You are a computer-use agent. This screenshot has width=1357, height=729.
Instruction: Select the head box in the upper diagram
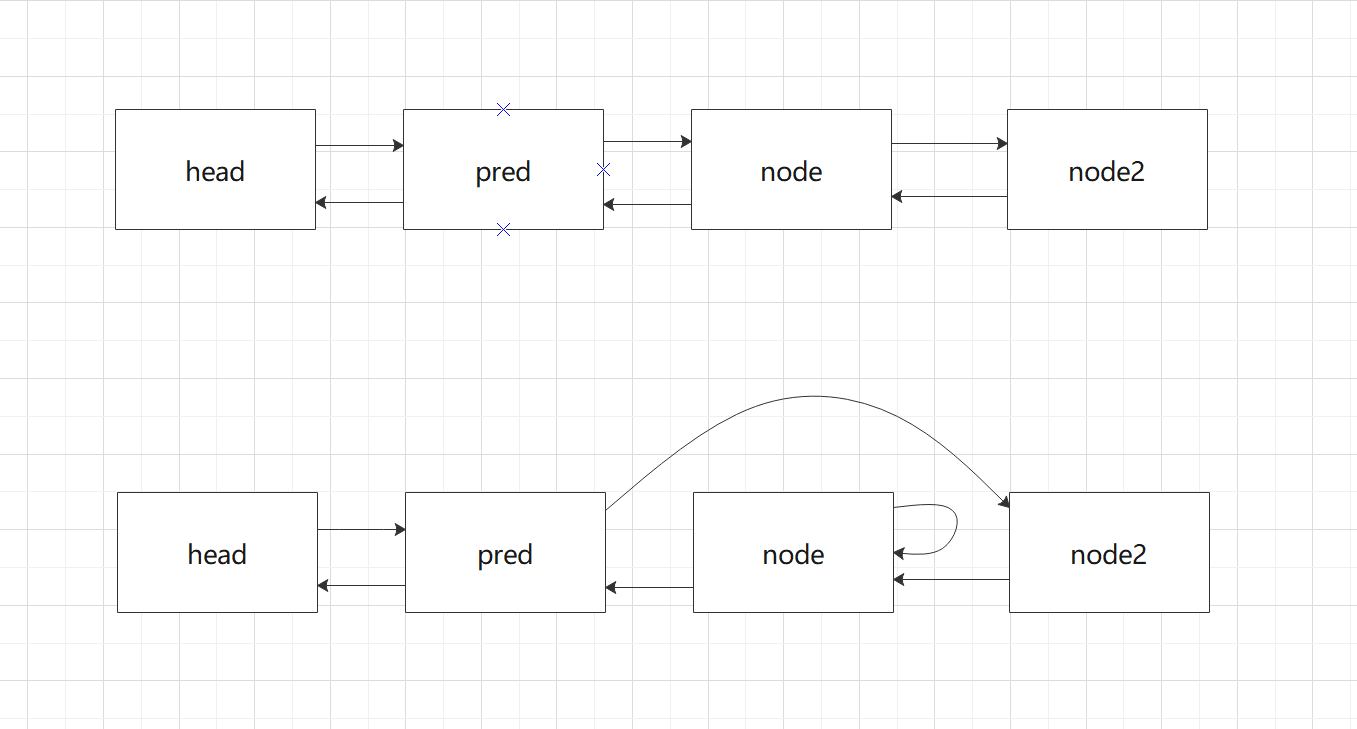click(215, 170)
